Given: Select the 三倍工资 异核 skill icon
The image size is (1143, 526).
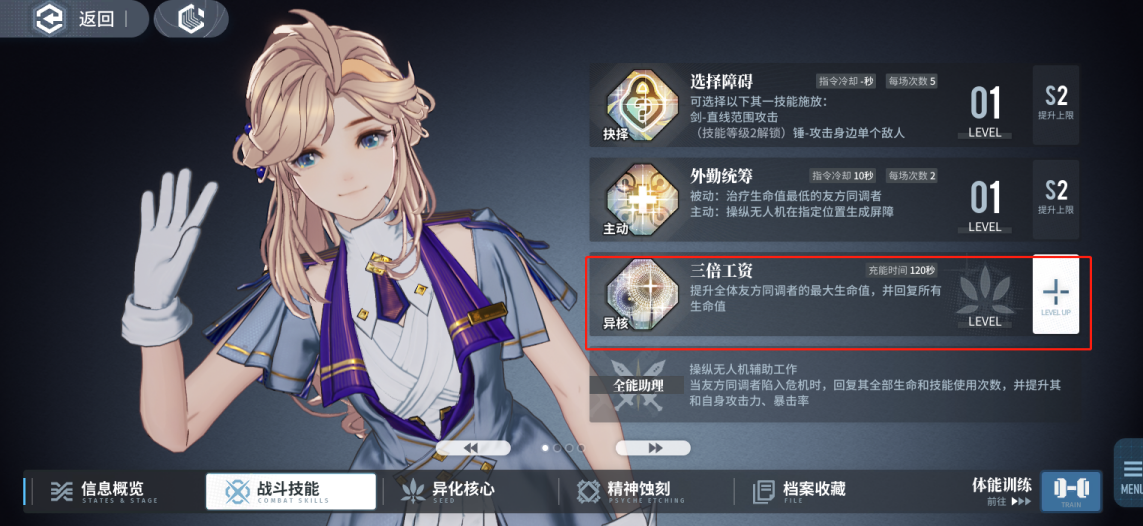Looking at the screenshot, I should point(633,294).
